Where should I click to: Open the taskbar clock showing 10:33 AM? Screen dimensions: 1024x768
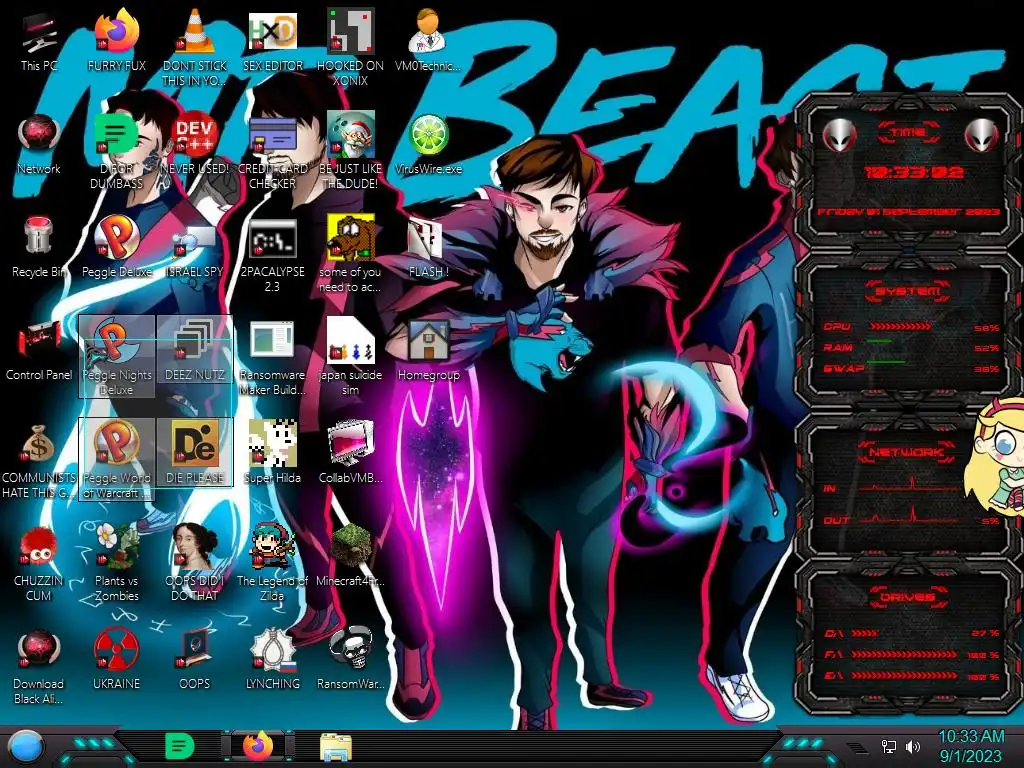970,746
